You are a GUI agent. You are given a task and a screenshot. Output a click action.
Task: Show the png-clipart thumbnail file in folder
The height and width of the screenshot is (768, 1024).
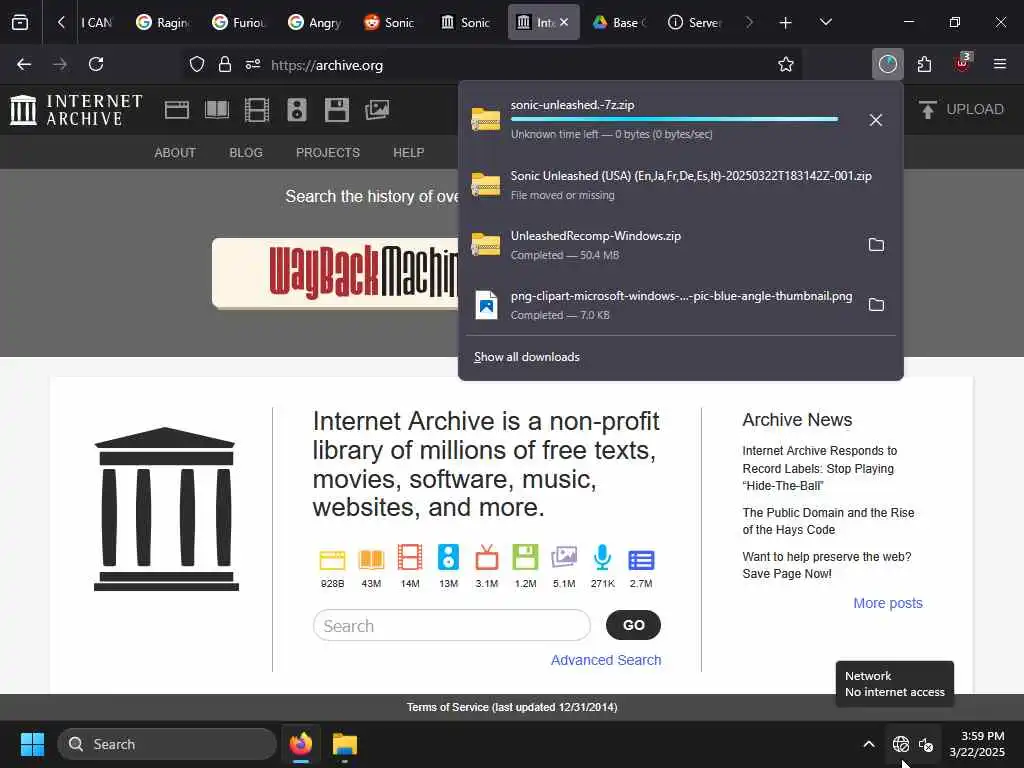click(x=876, y=305)
